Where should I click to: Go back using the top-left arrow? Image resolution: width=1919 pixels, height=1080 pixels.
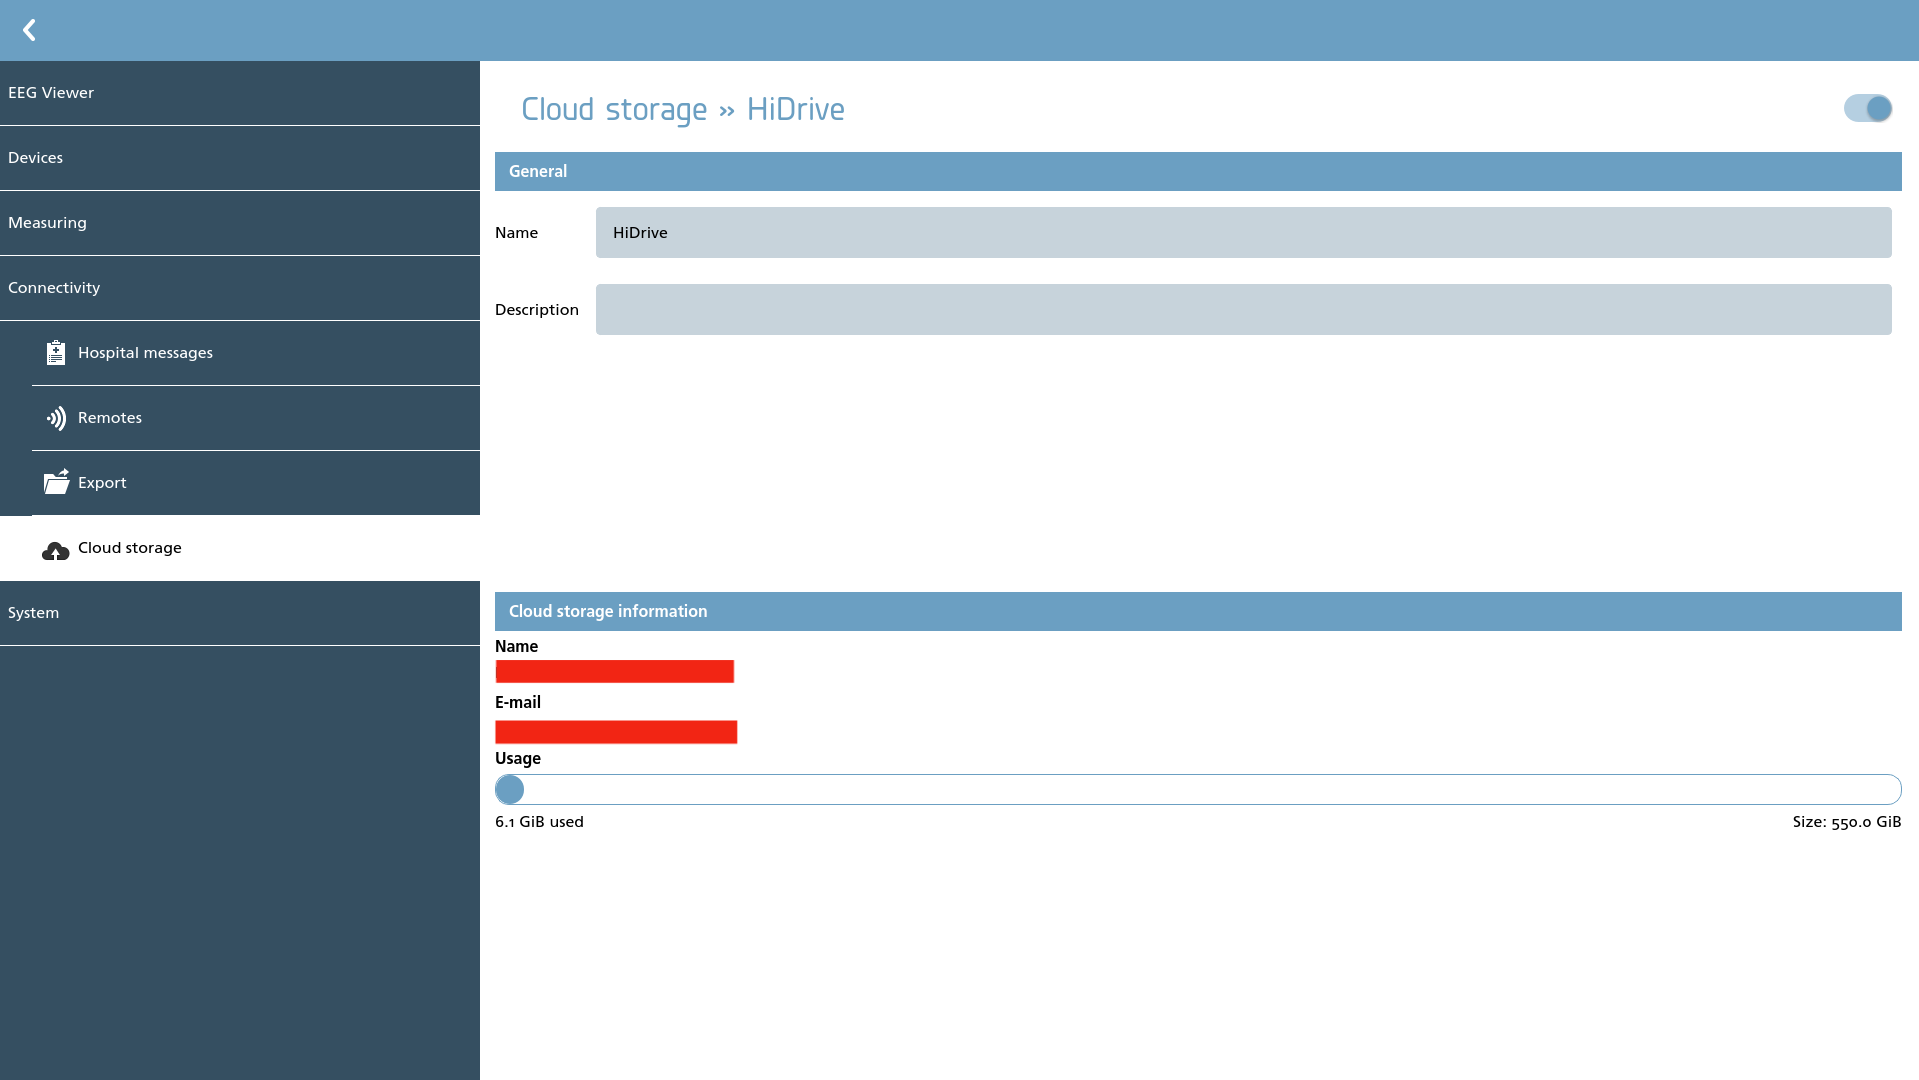coord(29,30)
